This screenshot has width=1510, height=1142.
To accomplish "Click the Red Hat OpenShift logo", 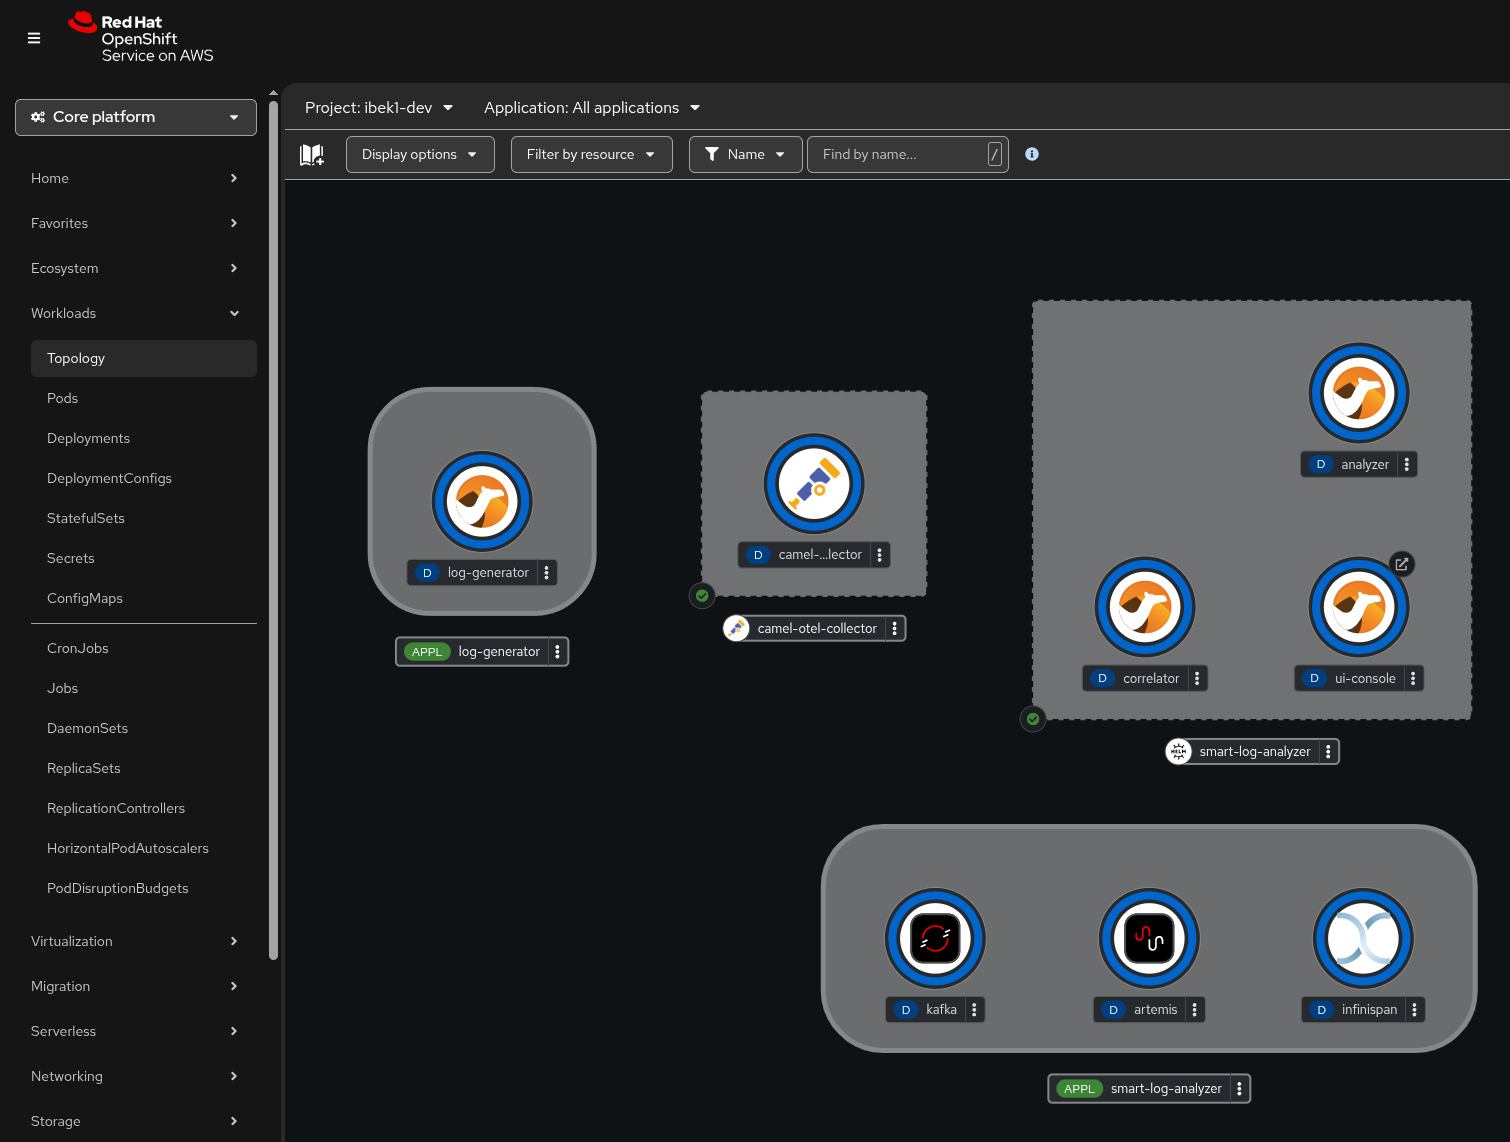I will click(141, 38).
